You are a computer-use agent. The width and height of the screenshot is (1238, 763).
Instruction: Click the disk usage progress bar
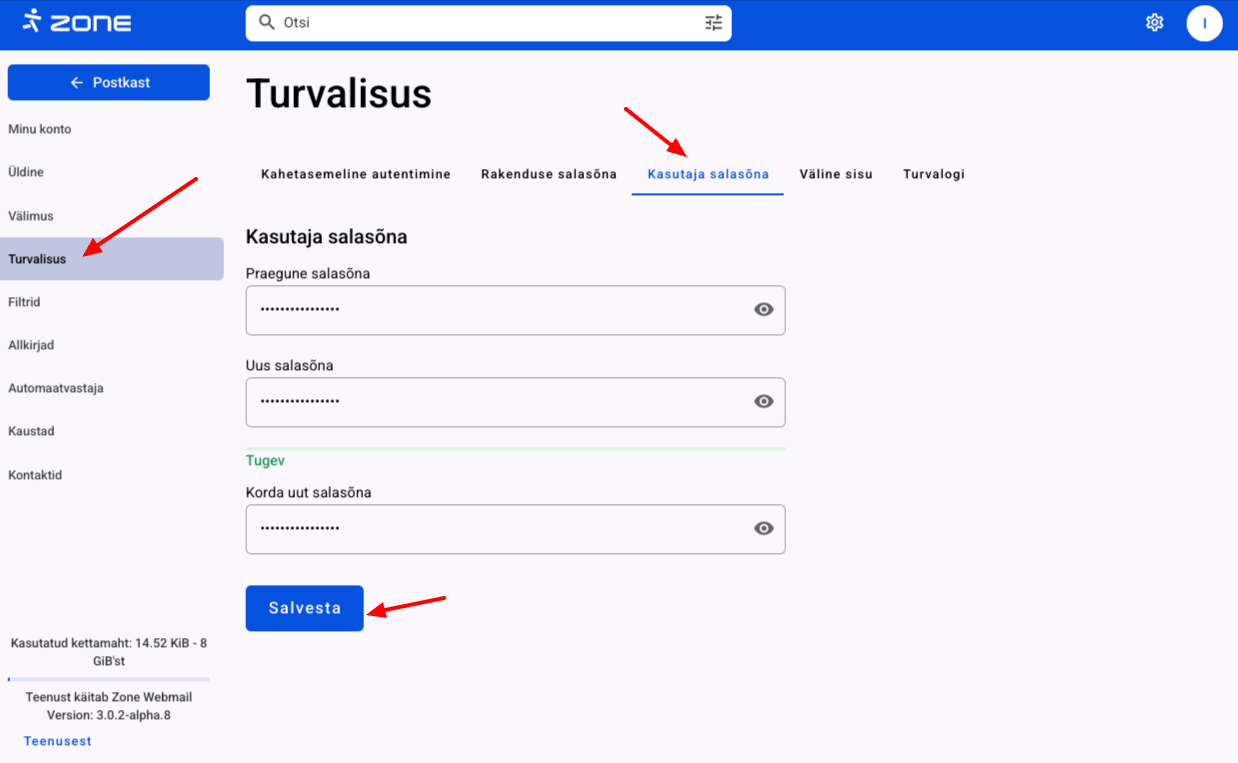(108, 679)
